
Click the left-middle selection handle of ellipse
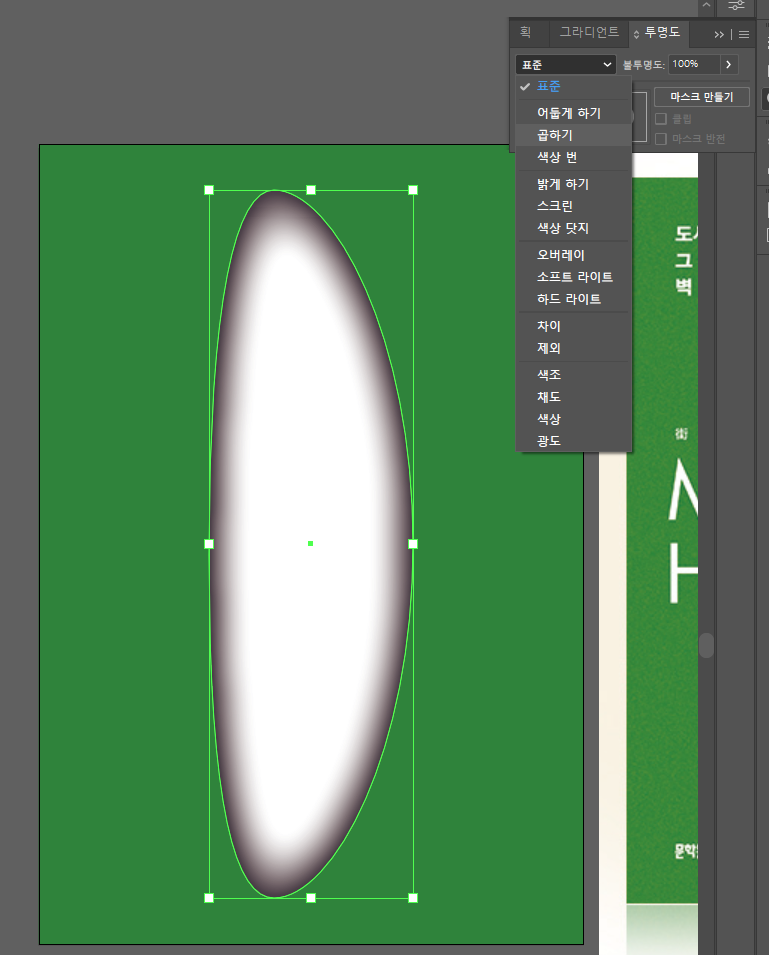click(209, 544)
